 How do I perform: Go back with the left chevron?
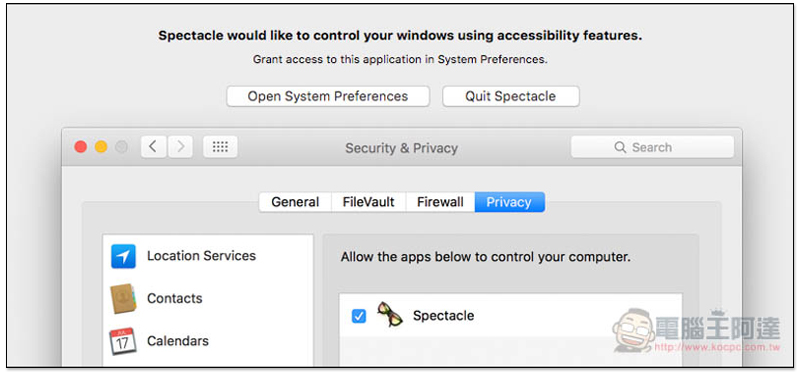point(154,147)
